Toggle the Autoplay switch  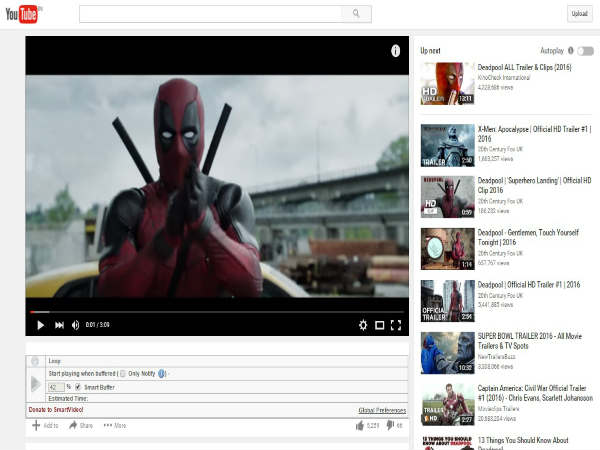pos(585,50)
